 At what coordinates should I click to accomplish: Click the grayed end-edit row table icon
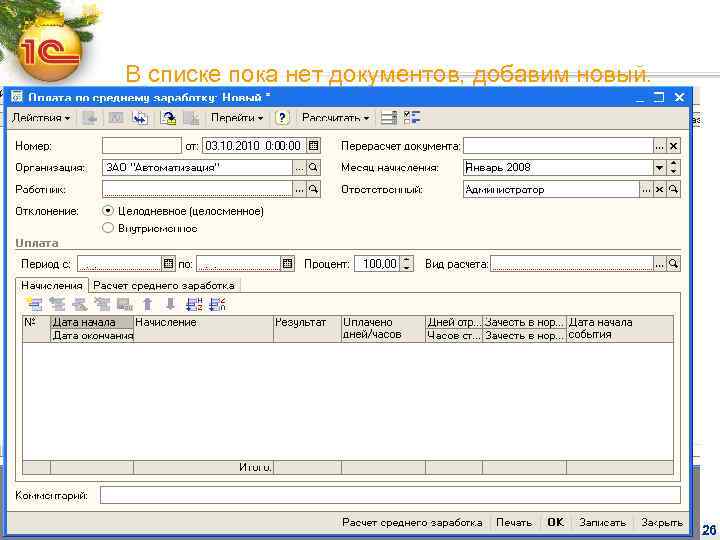tap(124, 304)
